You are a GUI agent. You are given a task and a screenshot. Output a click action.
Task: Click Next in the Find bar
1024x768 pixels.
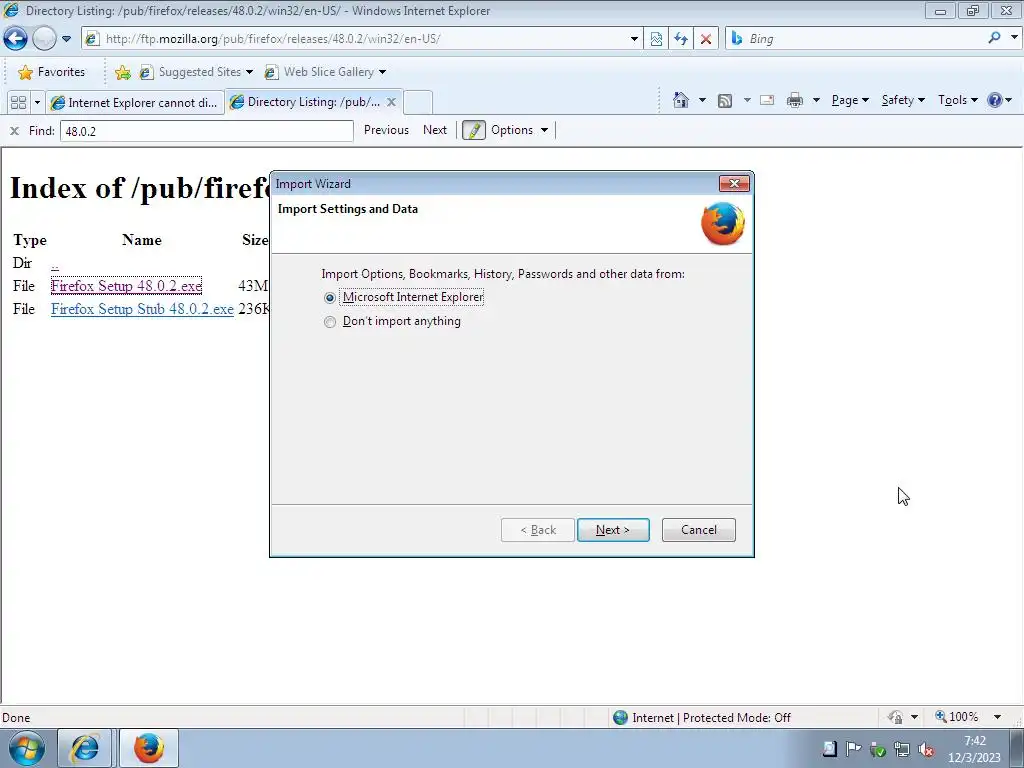pos(435,130)
